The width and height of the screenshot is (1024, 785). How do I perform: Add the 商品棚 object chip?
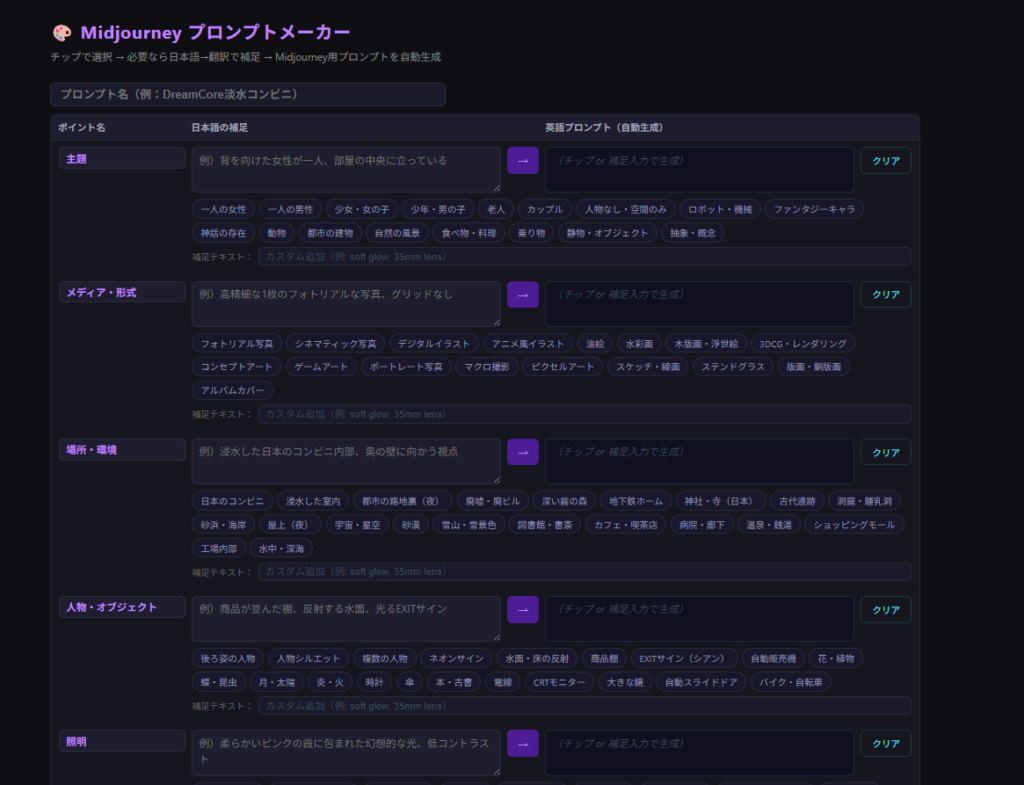604,658
